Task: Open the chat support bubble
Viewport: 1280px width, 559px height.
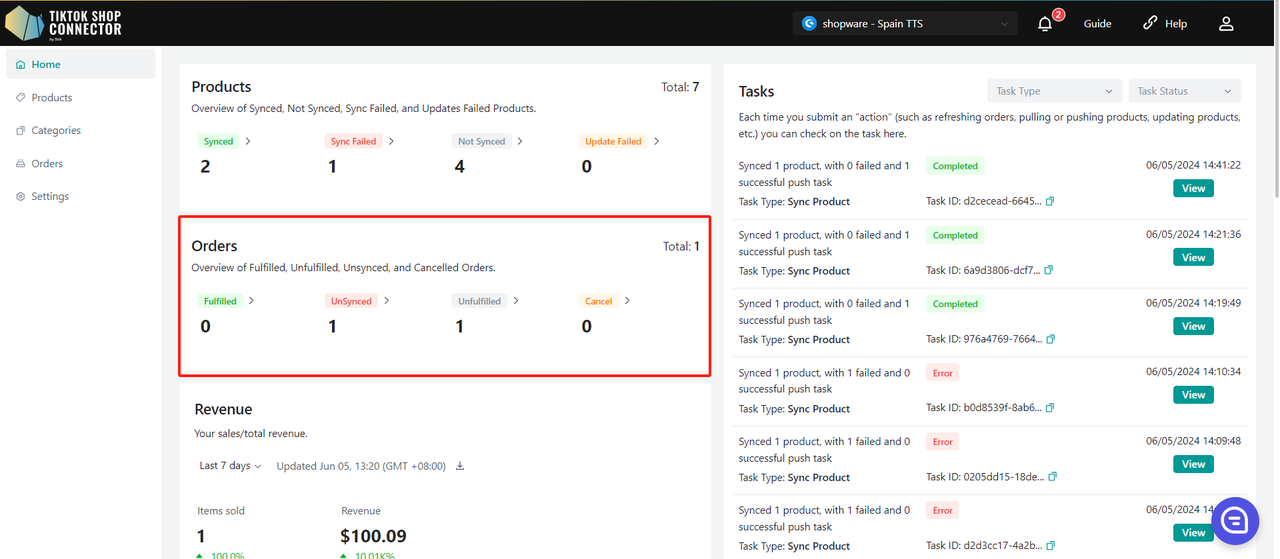Action: (1234, 521)
